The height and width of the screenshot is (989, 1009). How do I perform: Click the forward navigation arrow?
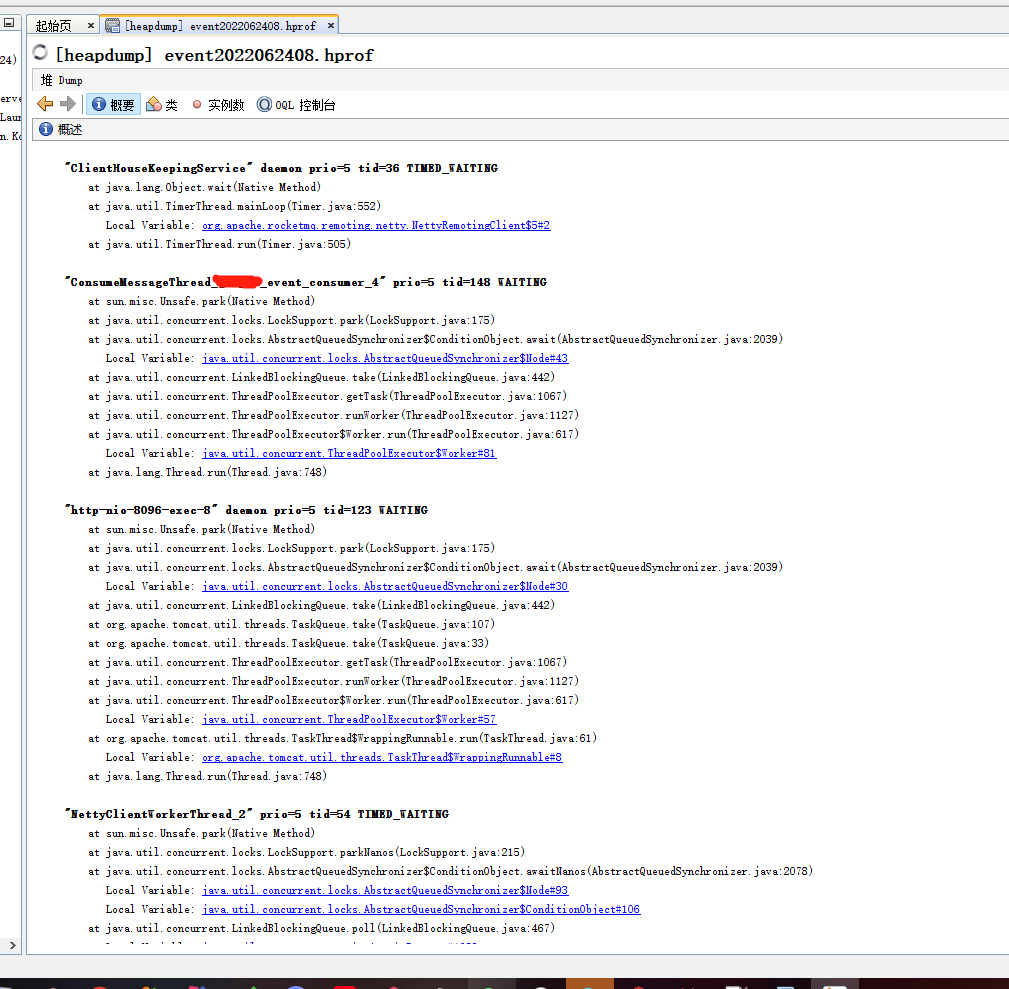coord(66,103)
